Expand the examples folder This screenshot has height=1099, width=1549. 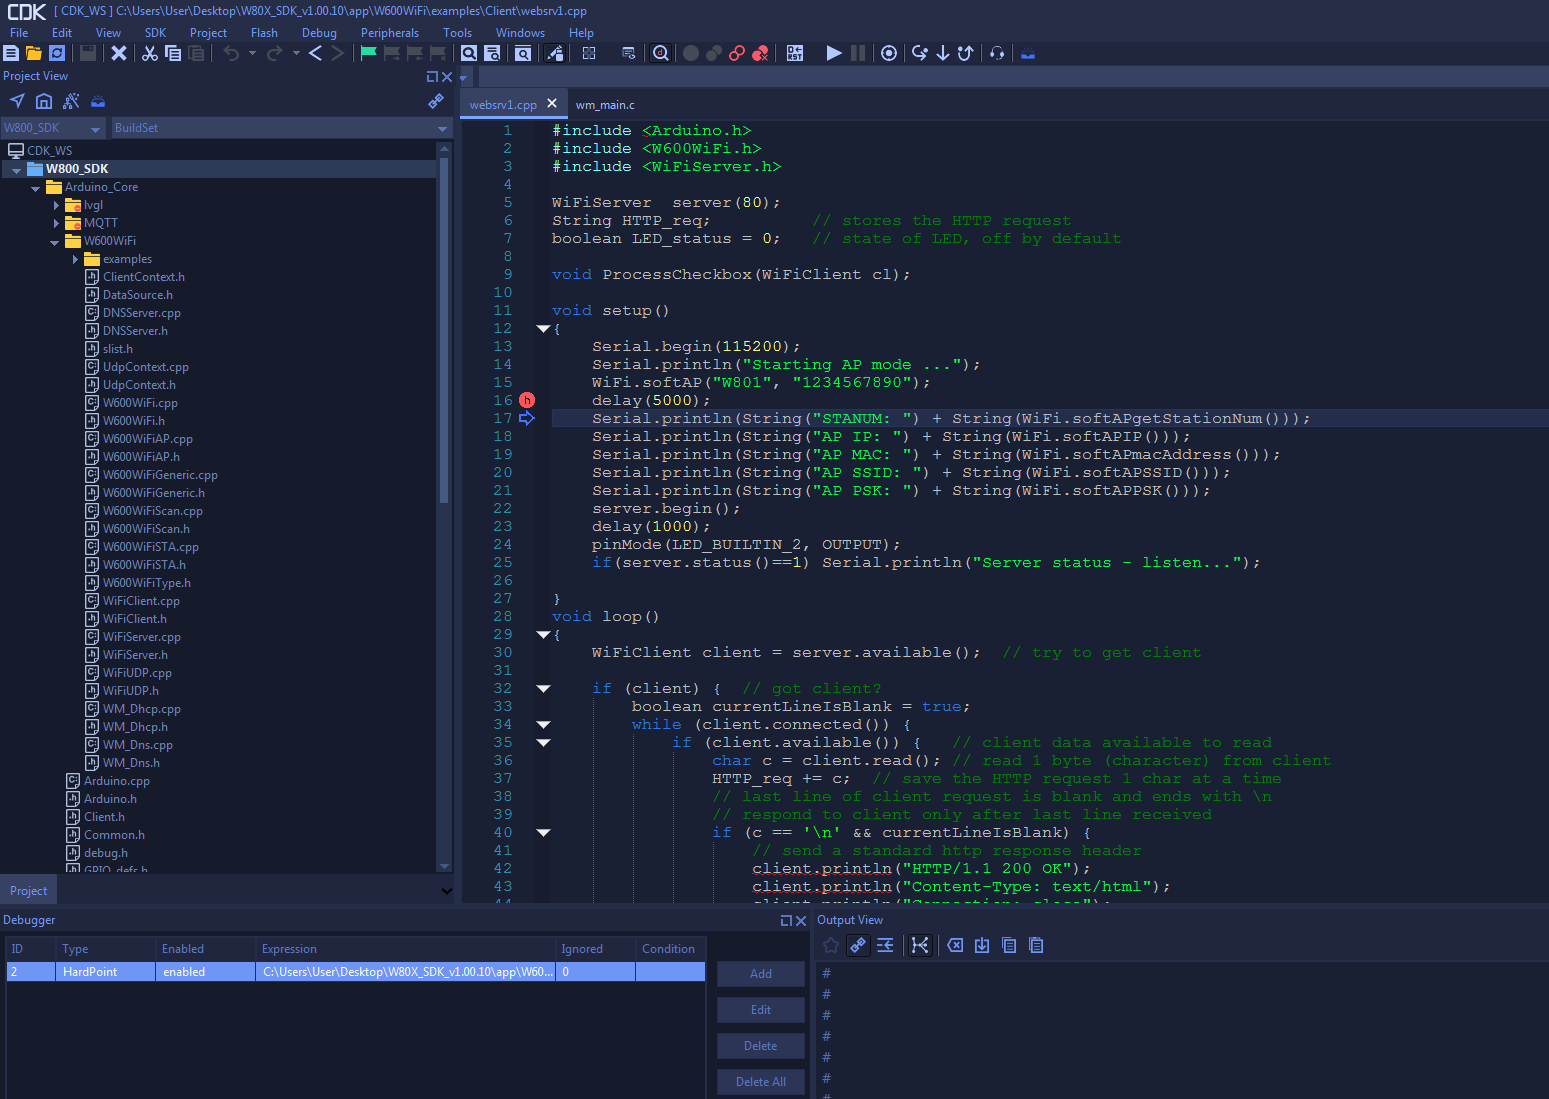point(75,259)
